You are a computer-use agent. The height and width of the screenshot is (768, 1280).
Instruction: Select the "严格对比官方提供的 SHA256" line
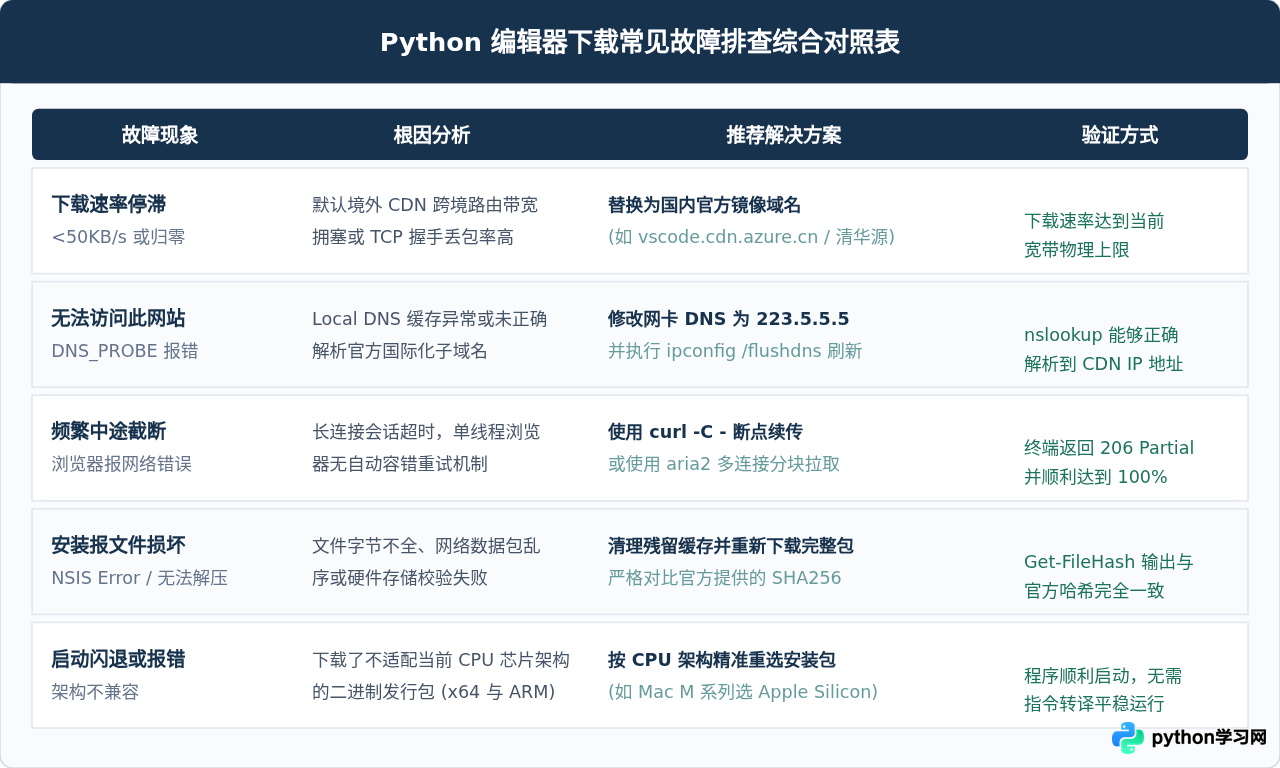click(x=725, y=578)
